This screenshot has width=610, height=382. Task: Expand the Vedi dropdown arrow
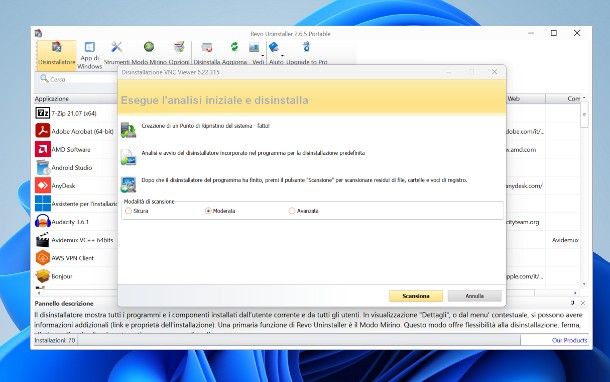[x=263, y=56]
